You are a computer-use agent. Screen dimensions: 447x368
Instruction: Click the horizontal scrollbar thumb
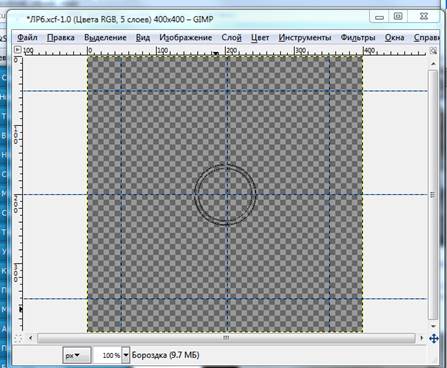[x=226, y=338]
